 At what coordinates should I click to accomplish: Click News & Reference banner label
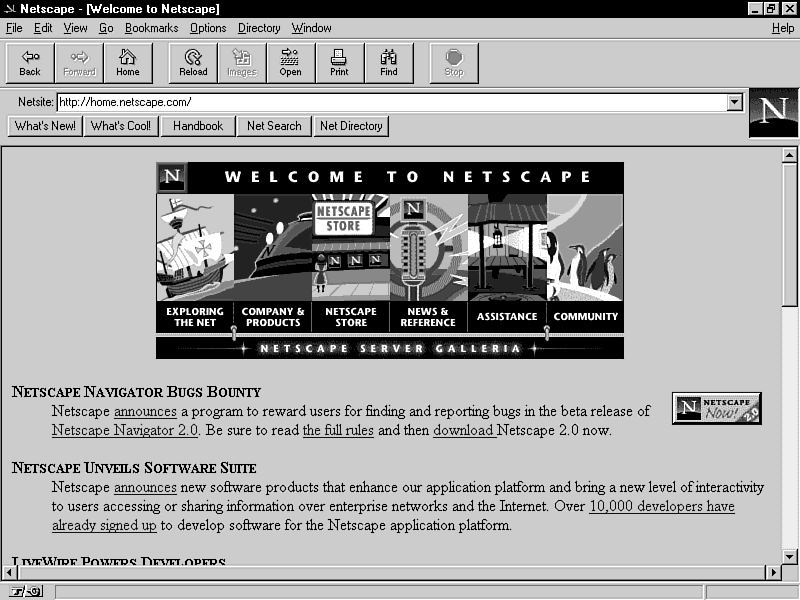click(x=428, y=317)
